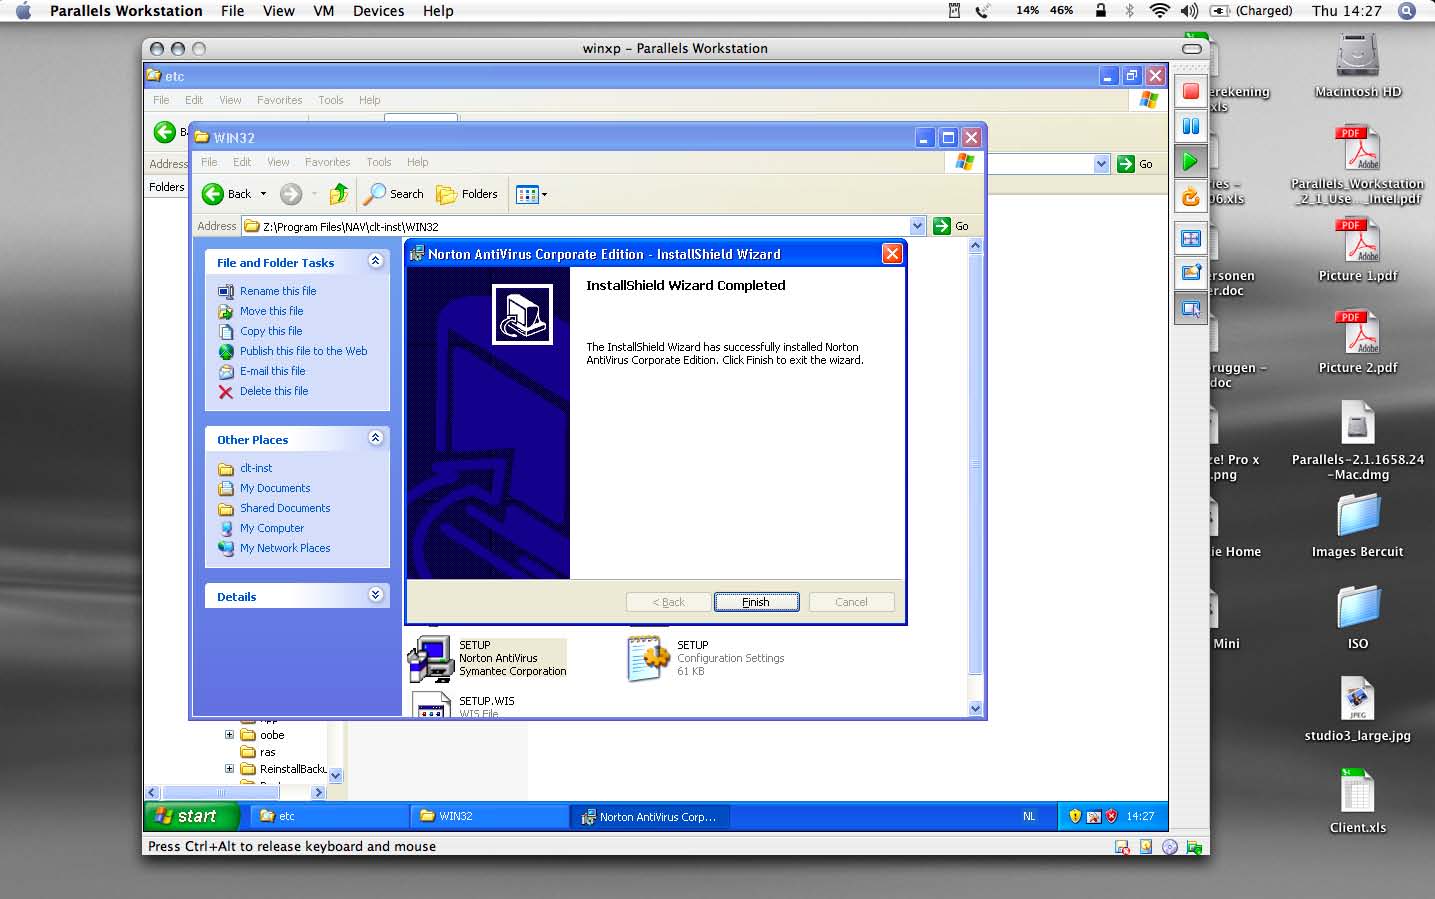
Task: Click Go button in WIN32 address bar
Action: (952, 226)
